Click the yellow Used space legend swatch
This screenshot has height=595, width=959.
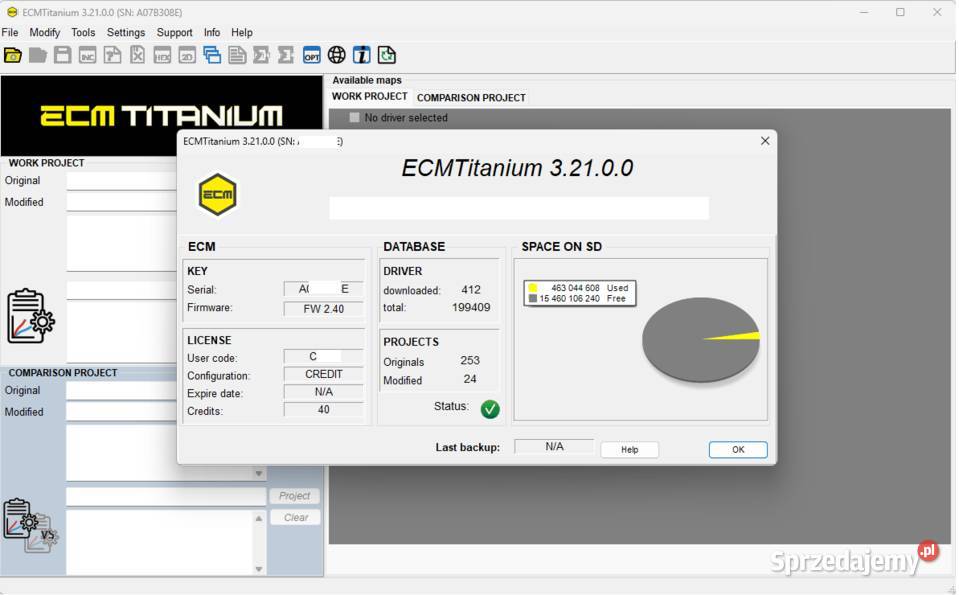pos(531,286)
